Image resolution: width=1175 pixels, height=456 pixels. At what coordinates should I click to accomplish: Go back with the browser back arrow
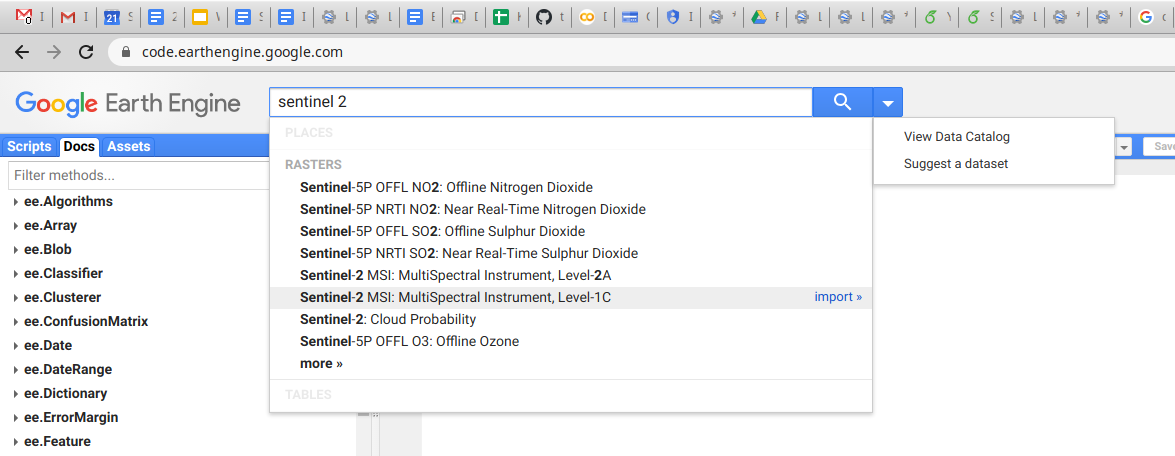point(22,52)
